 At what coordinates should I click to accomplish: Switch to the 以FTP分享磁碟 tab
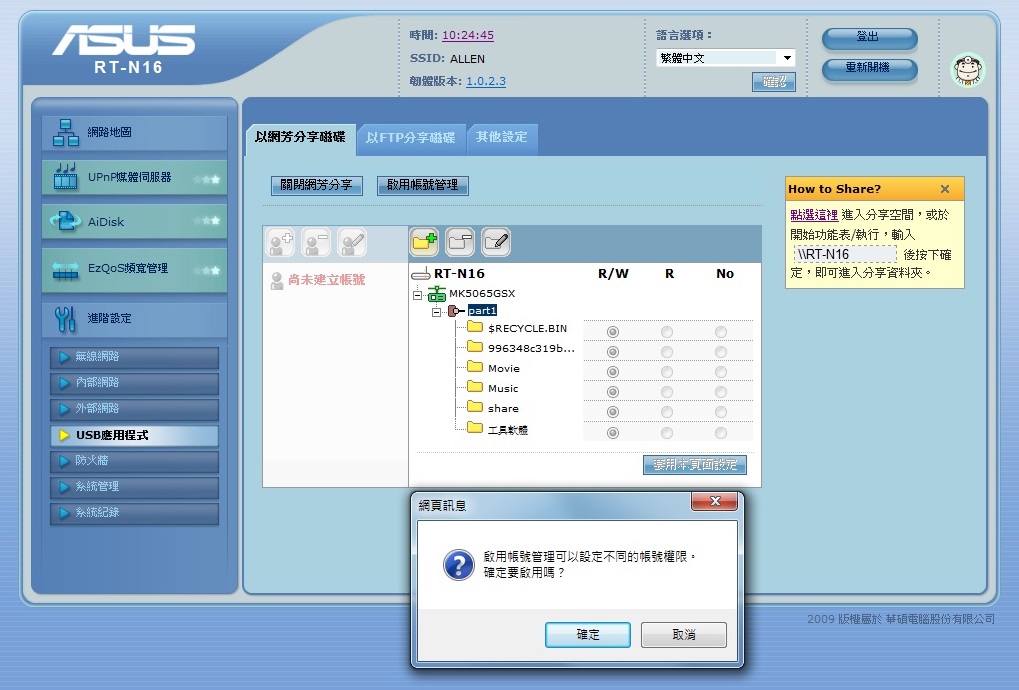[411, 139]
